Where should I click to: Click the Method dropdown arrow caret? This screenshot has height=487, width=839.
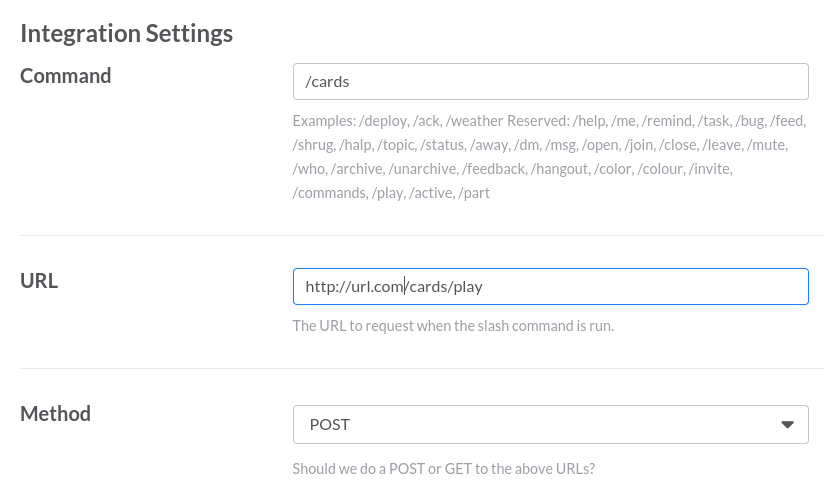788,424
